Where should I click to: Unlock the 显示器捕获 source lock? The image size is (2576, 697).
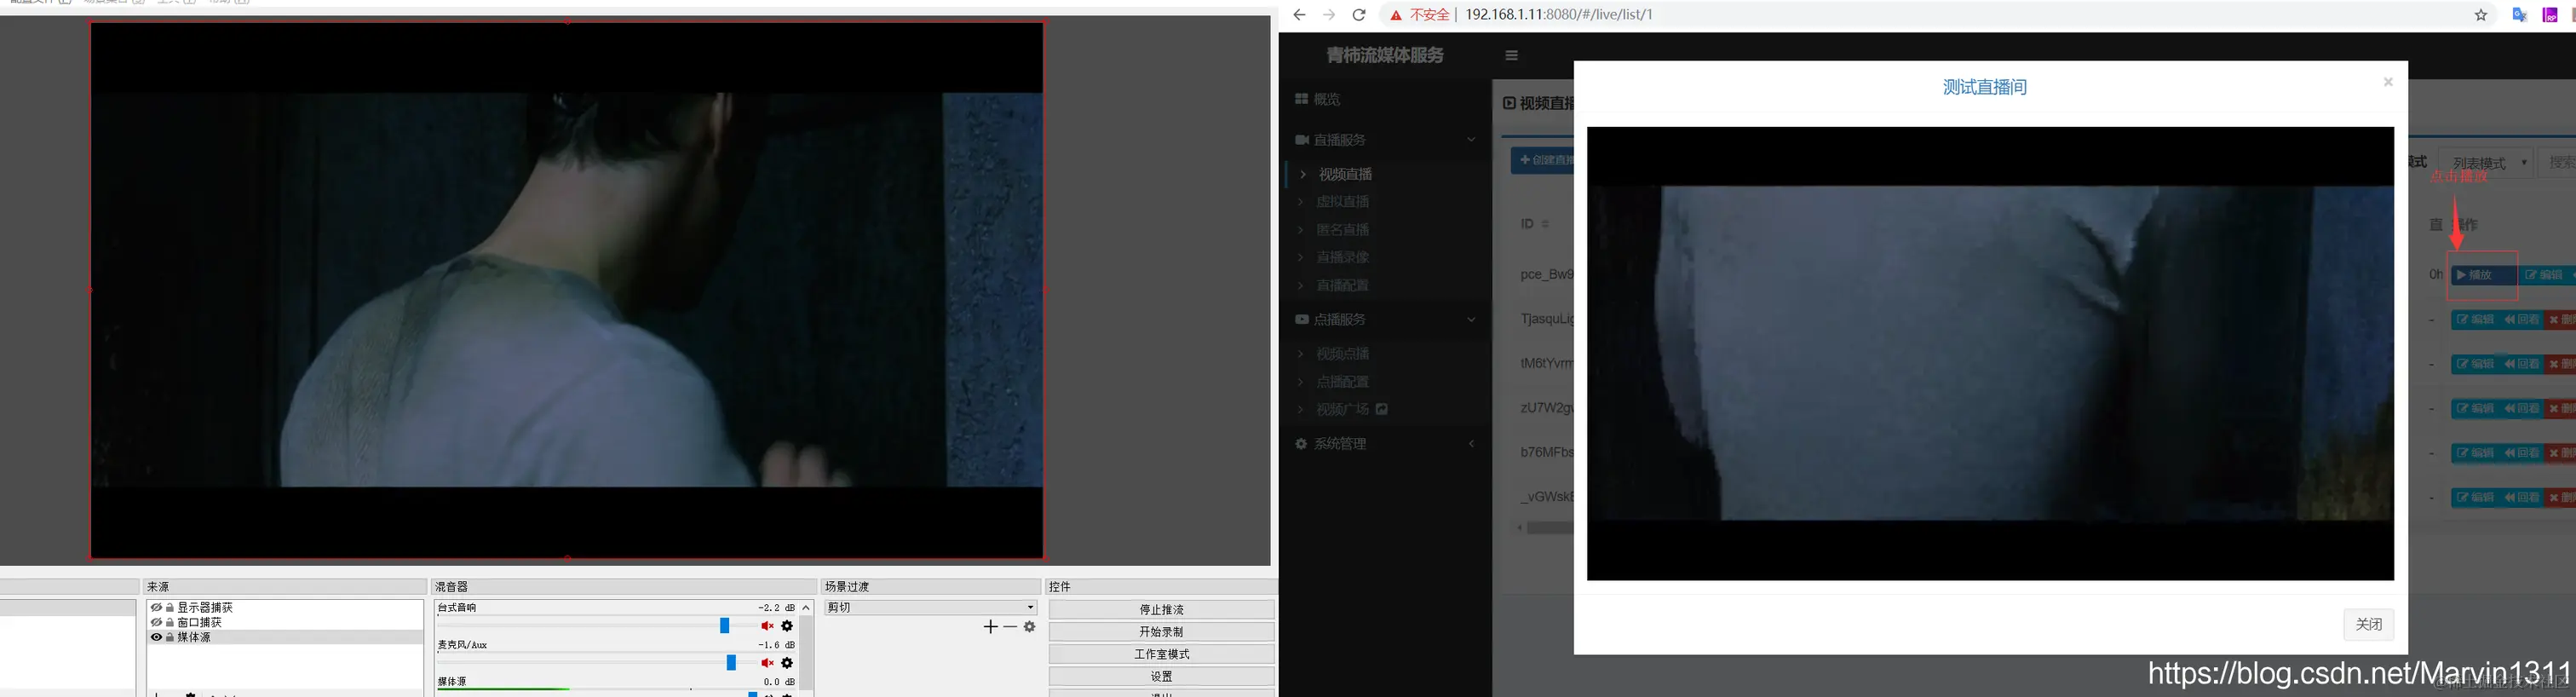pyautogui.click(x=170, y=608)
